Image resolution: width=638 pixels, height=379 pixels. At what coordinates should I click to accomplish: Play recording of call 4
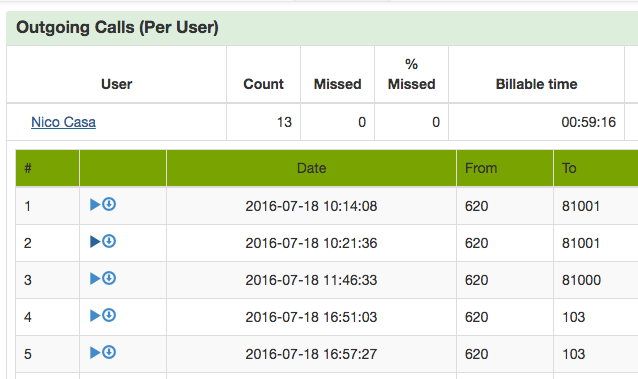click(x=95, y=315)
